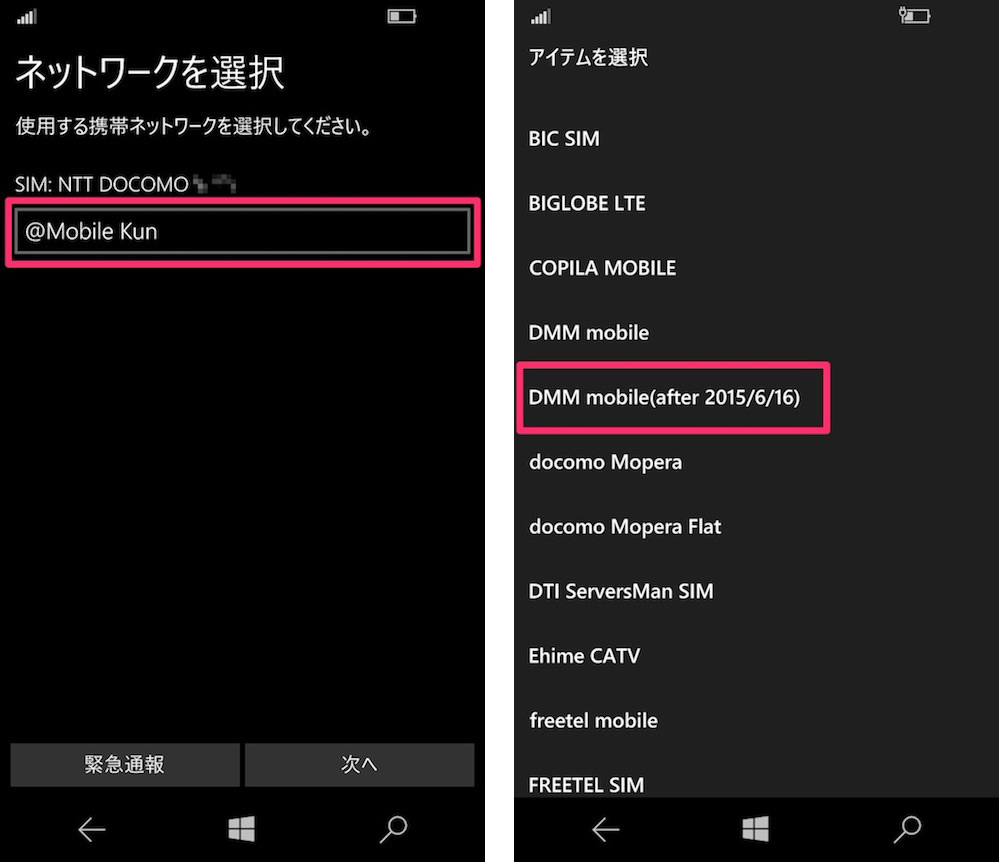Select DTI ServersMan SIM
Screen dimensions: 1000x862
click(621, 592)
